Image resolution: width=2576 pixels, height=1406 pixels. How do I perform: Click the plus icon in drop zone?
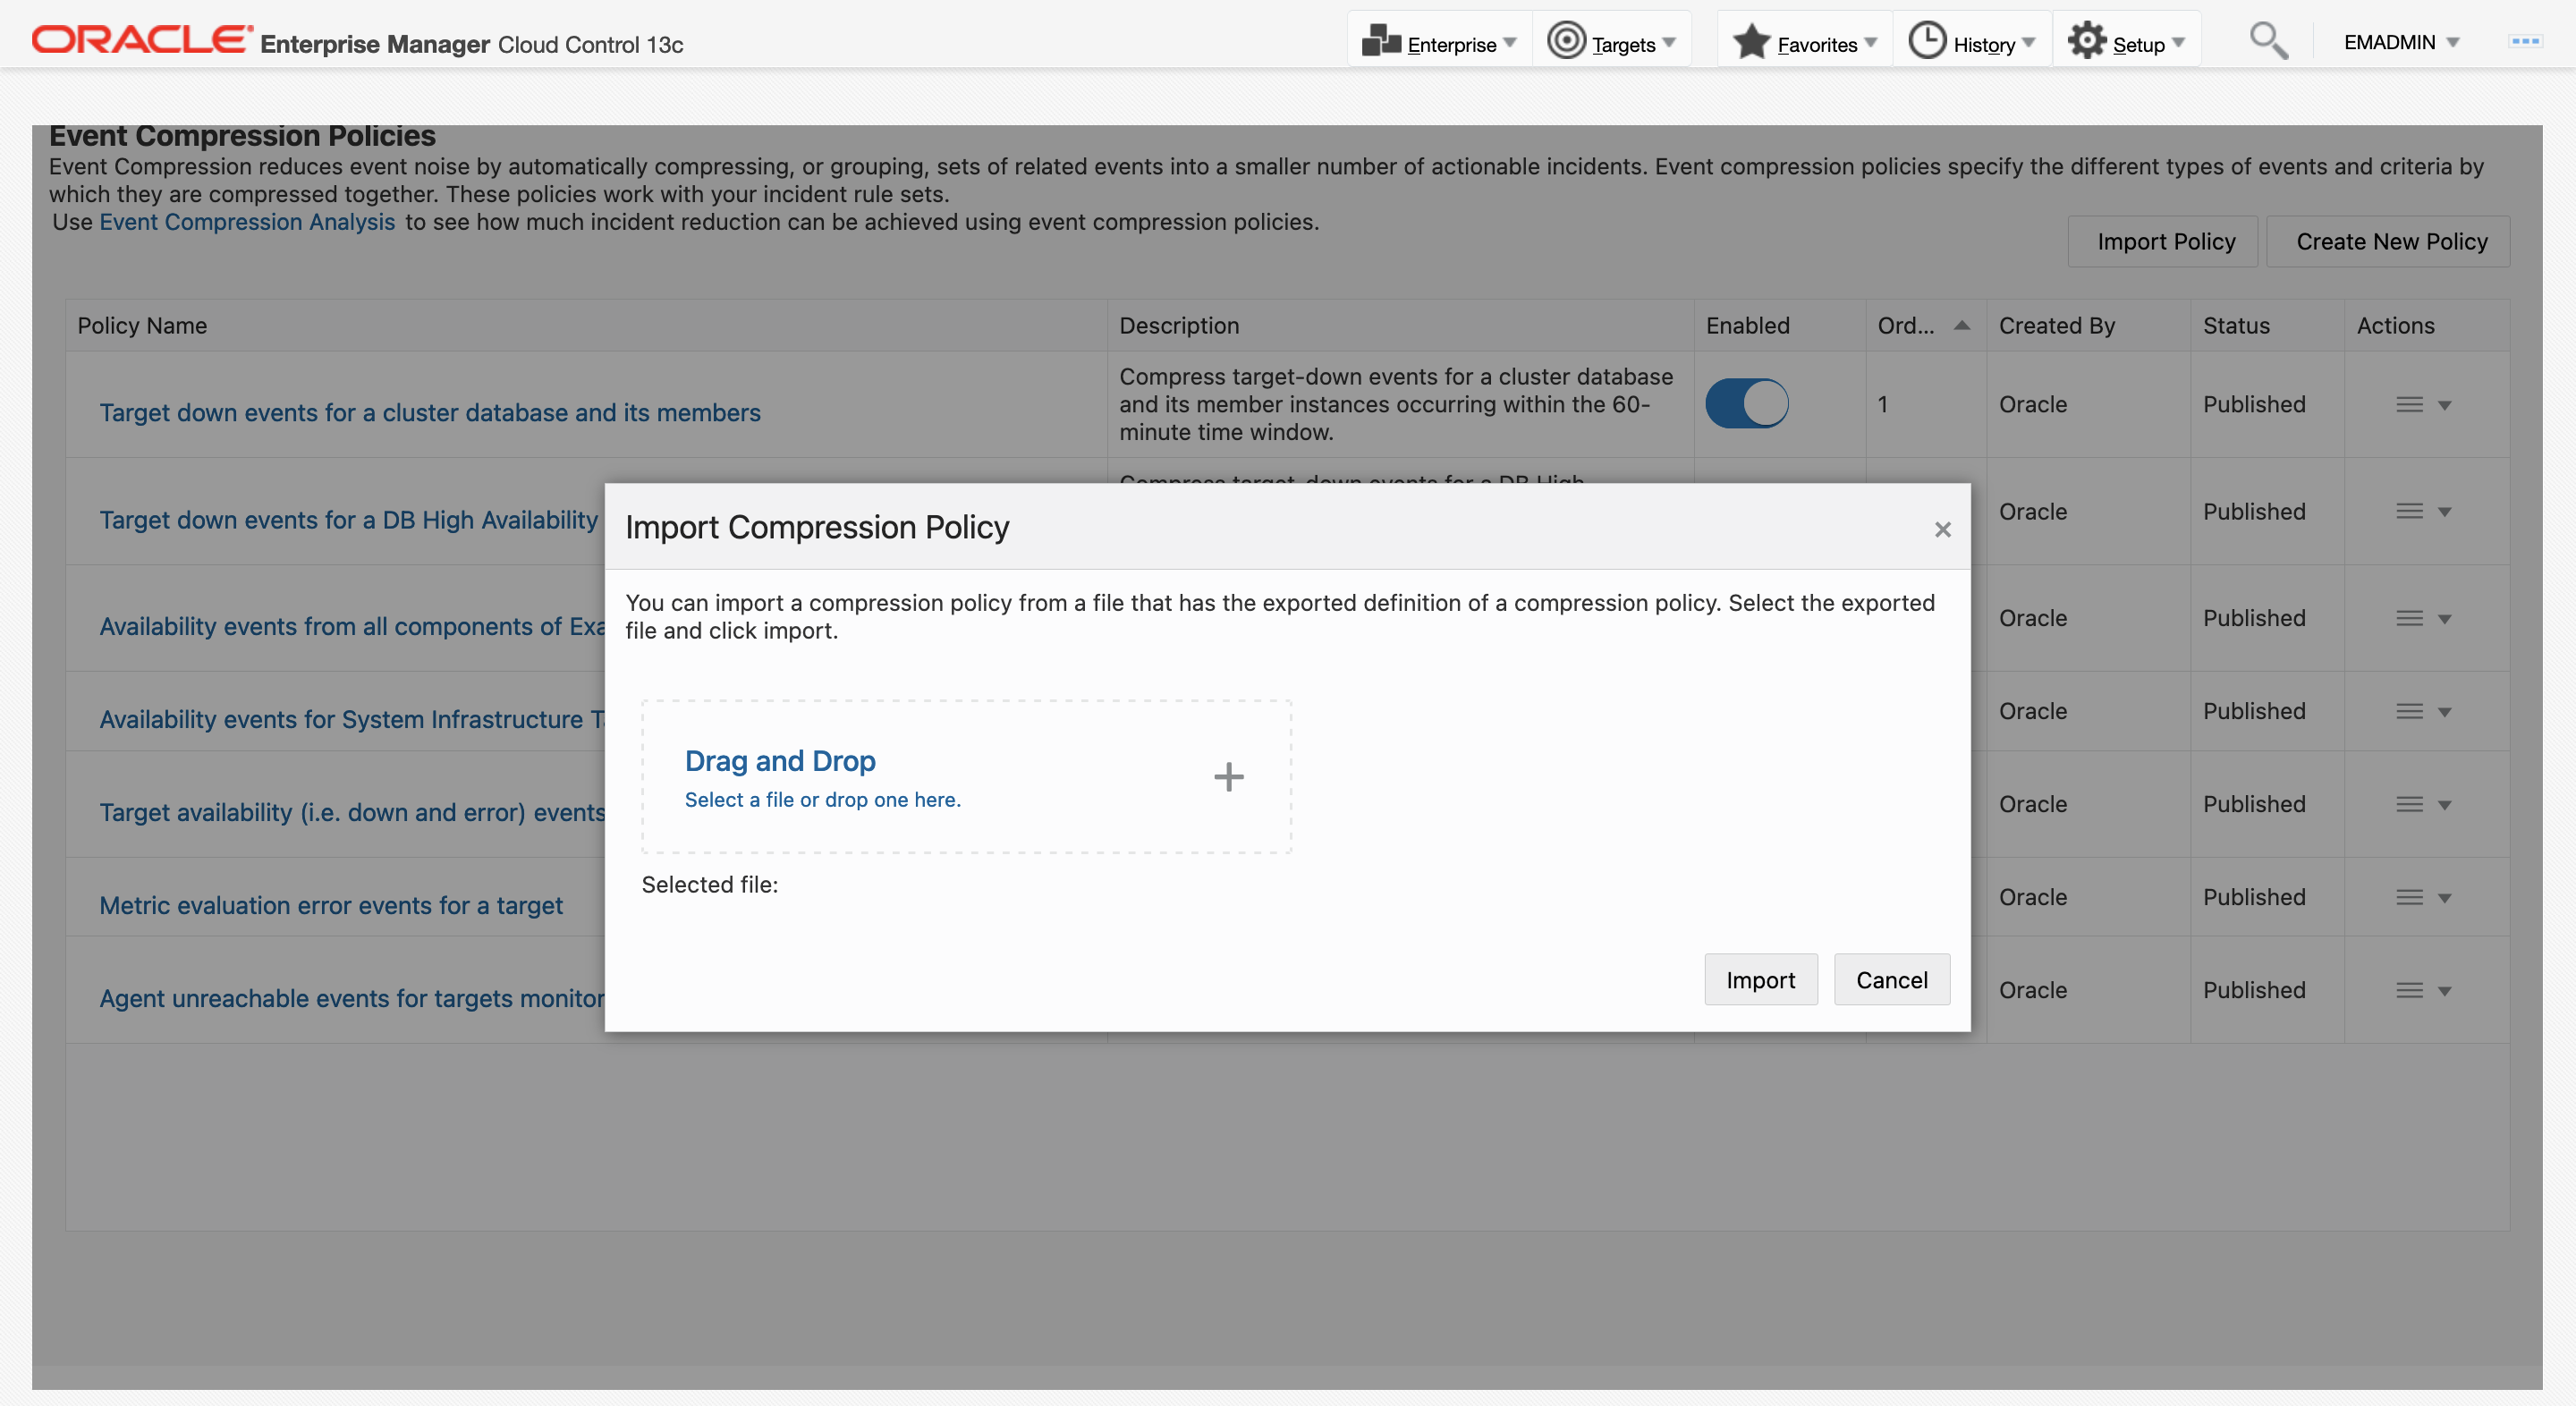pos(1228,777)
